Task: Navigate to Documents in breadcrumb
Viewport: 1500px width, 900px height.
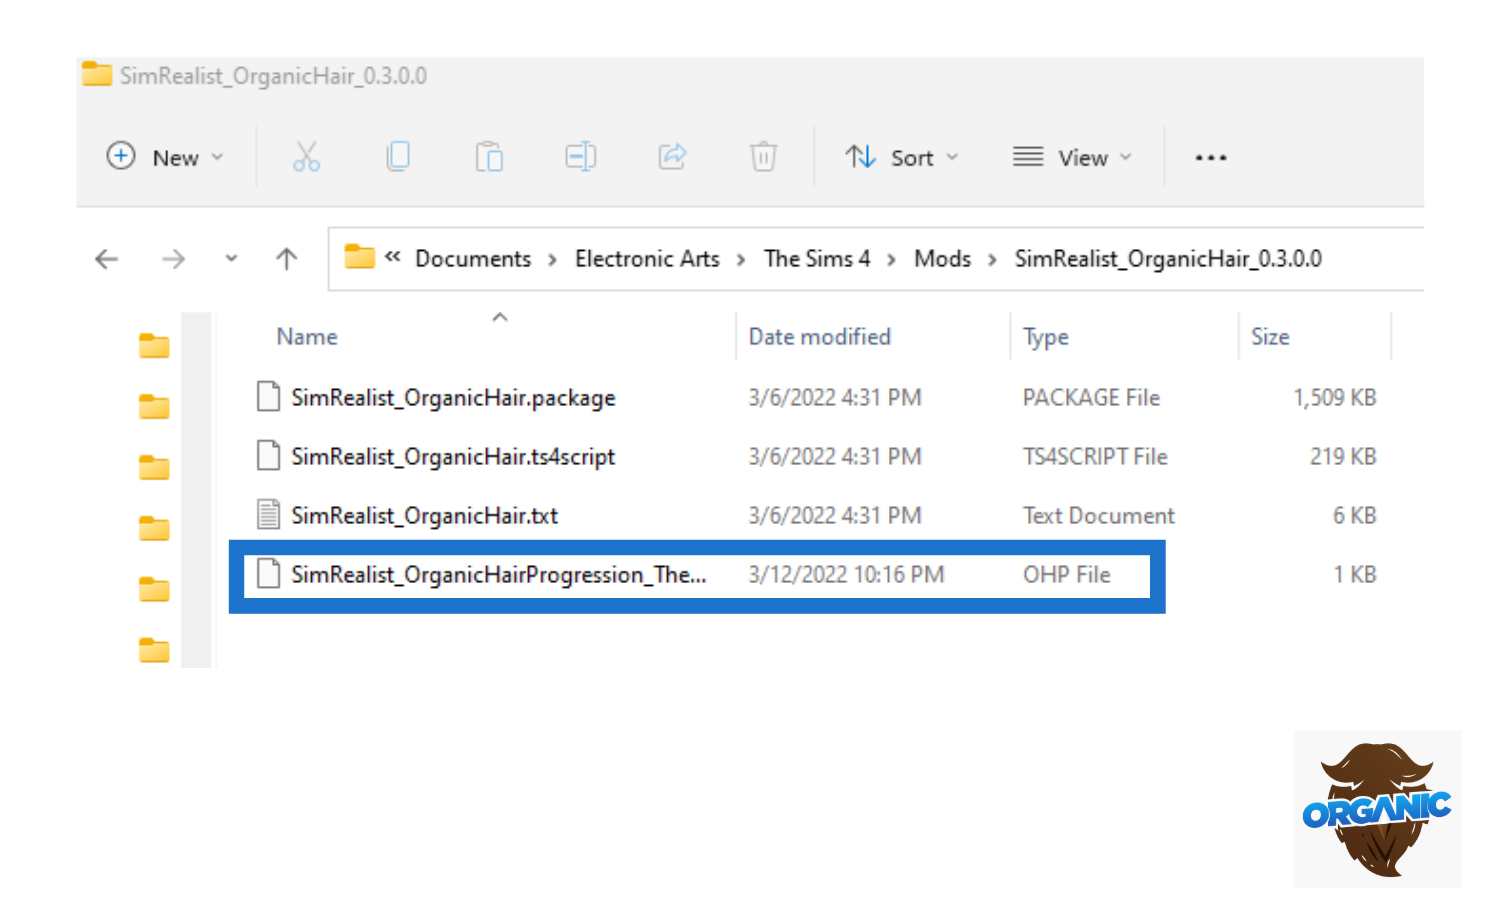Action: [x=473, y=259]
